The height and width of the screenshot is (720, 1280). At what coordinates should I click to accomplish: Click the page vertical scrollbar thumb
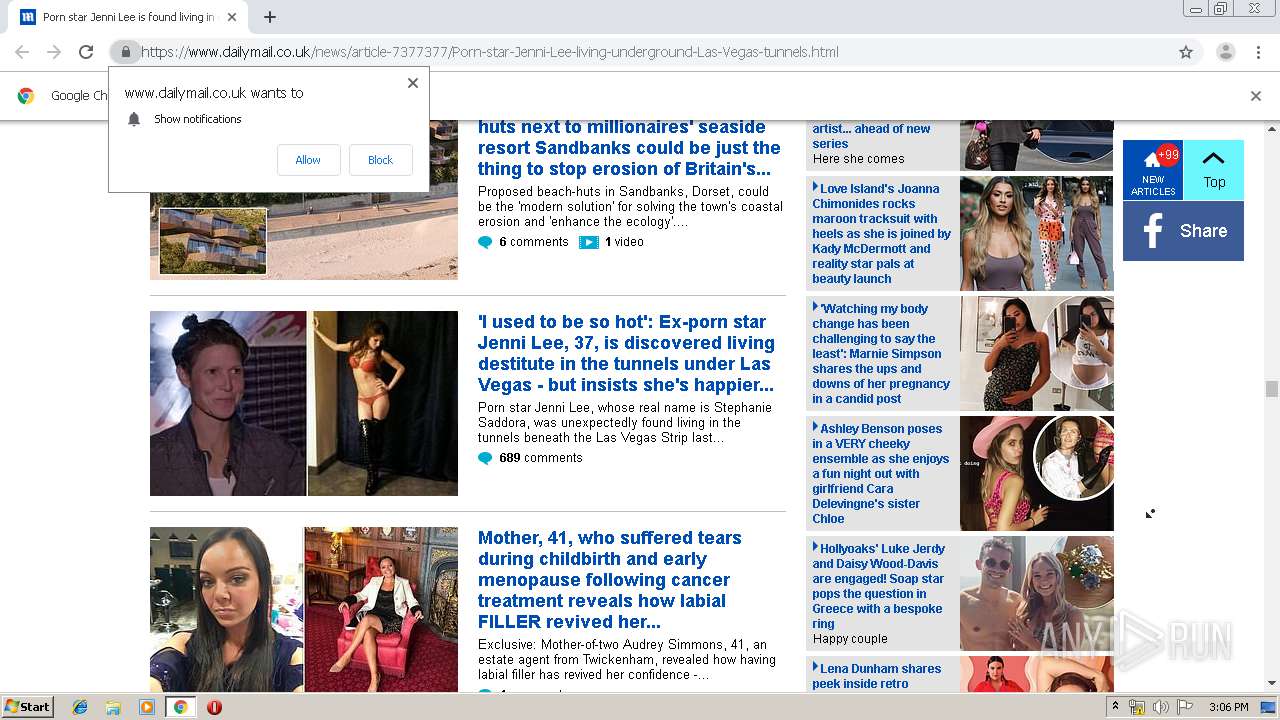pyautogui.click(x=1271, y=389)
